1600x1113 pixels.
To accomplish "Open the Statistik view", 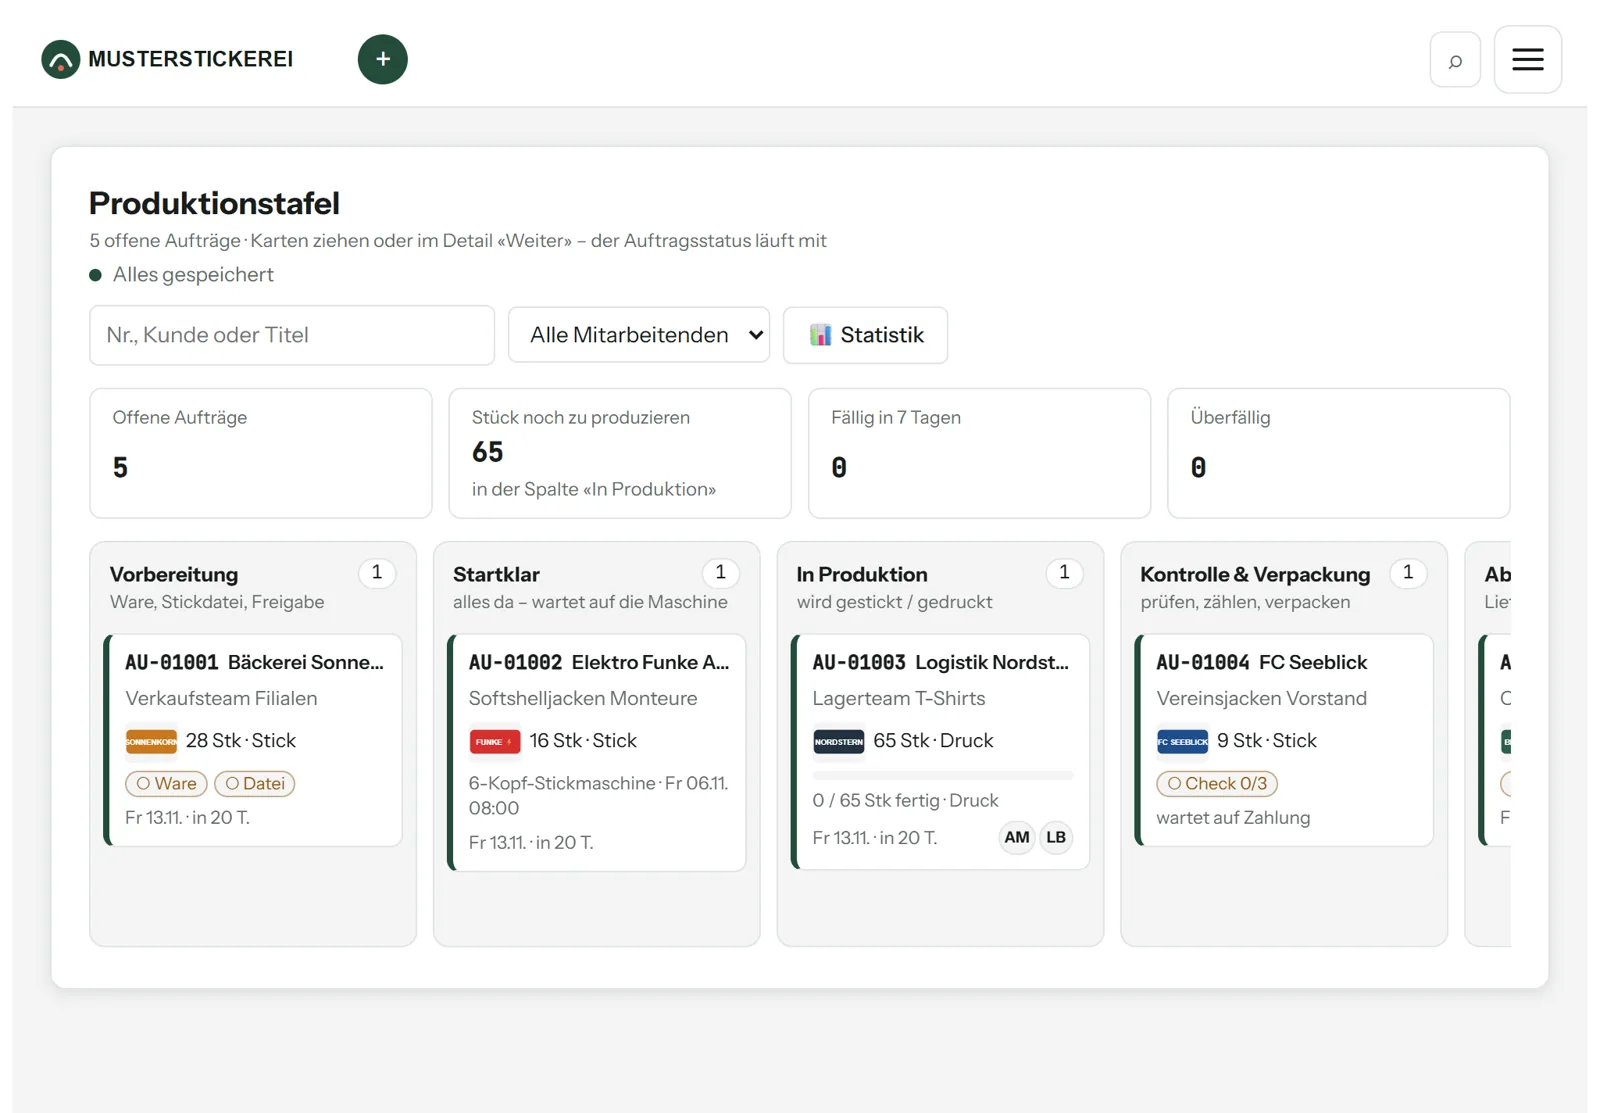I will click(x=865, y=335).
